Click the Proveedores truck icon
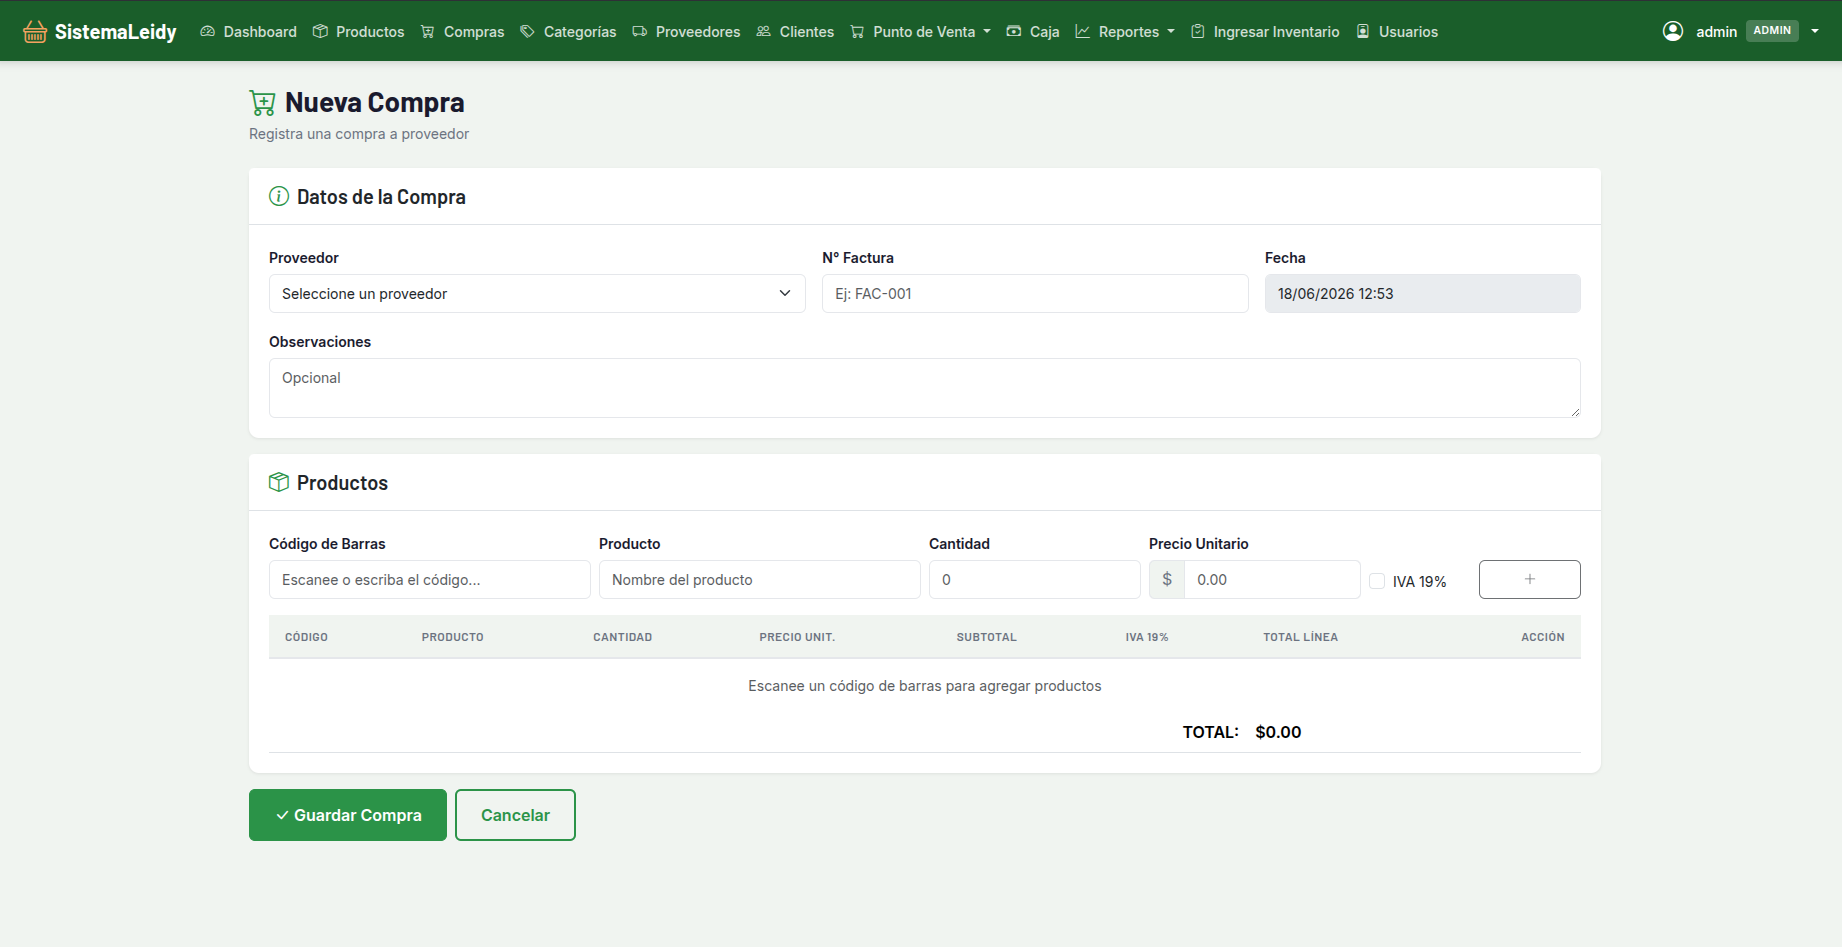Screen dimensions: 1842x947 coord(640,32)
